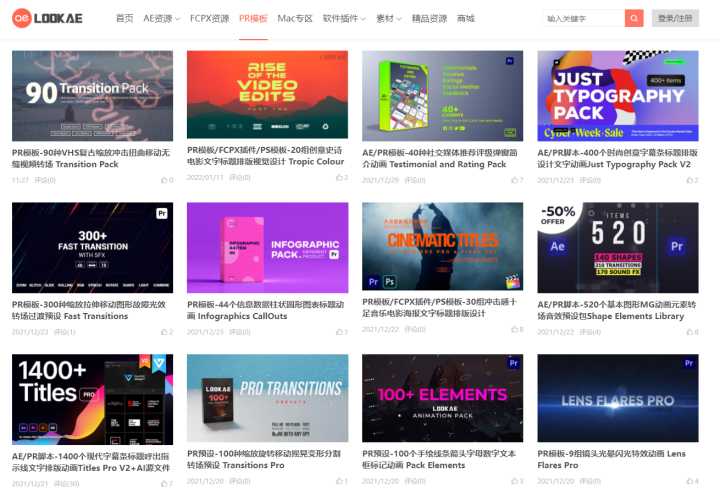Click like icon under Testimonial and Rating Pack
This screenshot has height=494, width=720.
pyautogui.click(x=512, y=180)
